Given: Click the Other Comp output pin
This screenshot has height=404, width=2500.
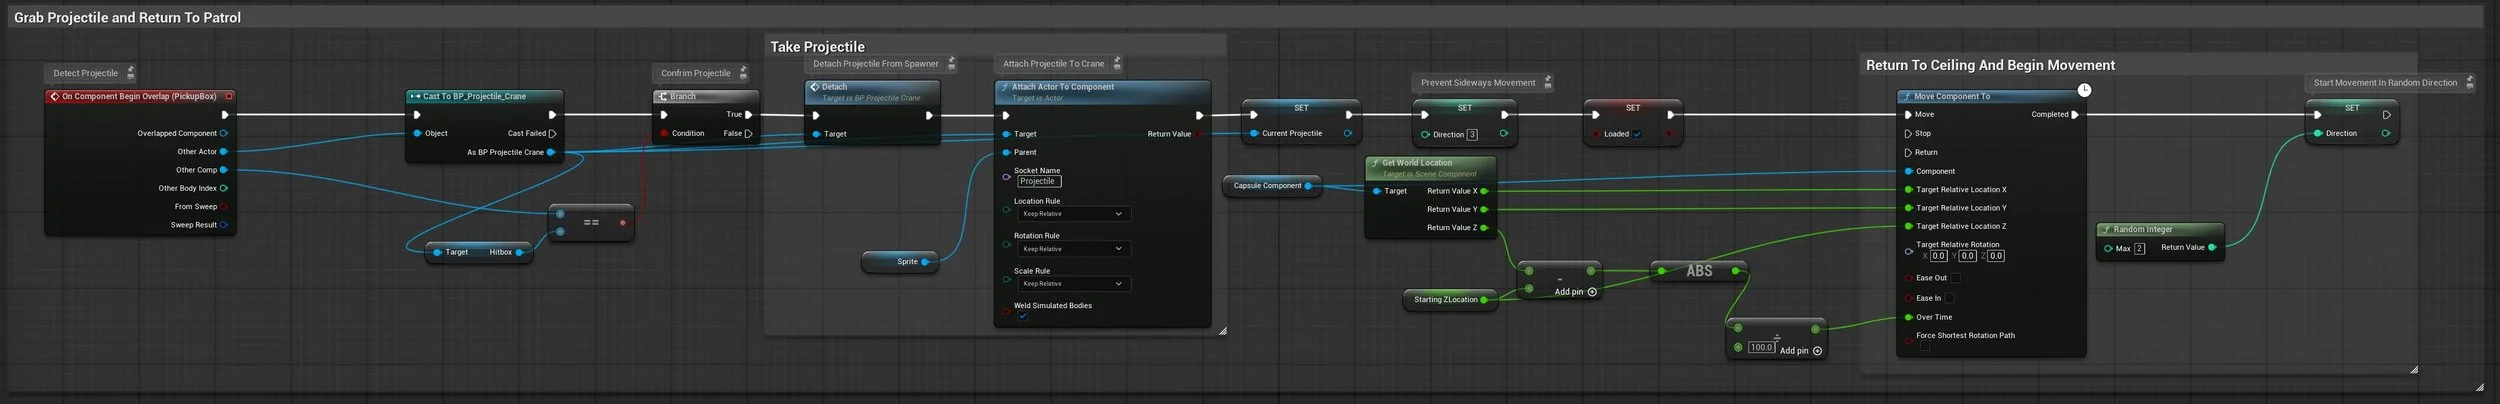Looking at the screenshot, I should [223, 170].
